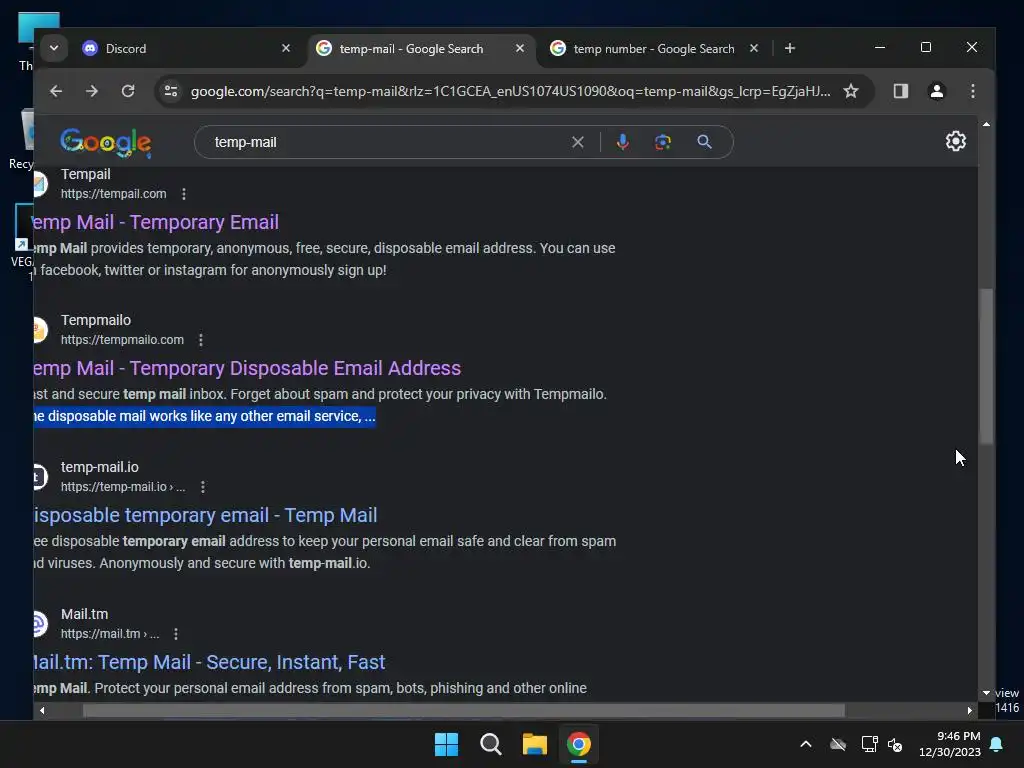Open the notification bell in system tray

pos(997,744)
